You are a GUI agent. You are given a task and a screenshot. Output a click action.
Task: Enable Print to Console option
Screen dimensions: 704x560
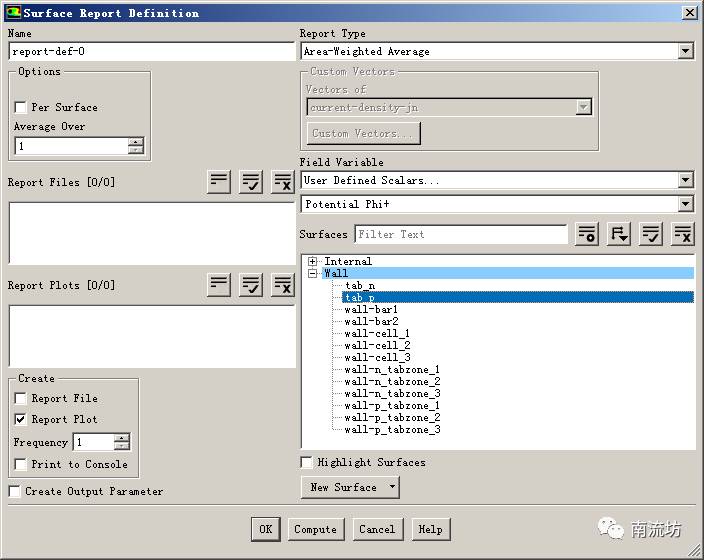20,464
